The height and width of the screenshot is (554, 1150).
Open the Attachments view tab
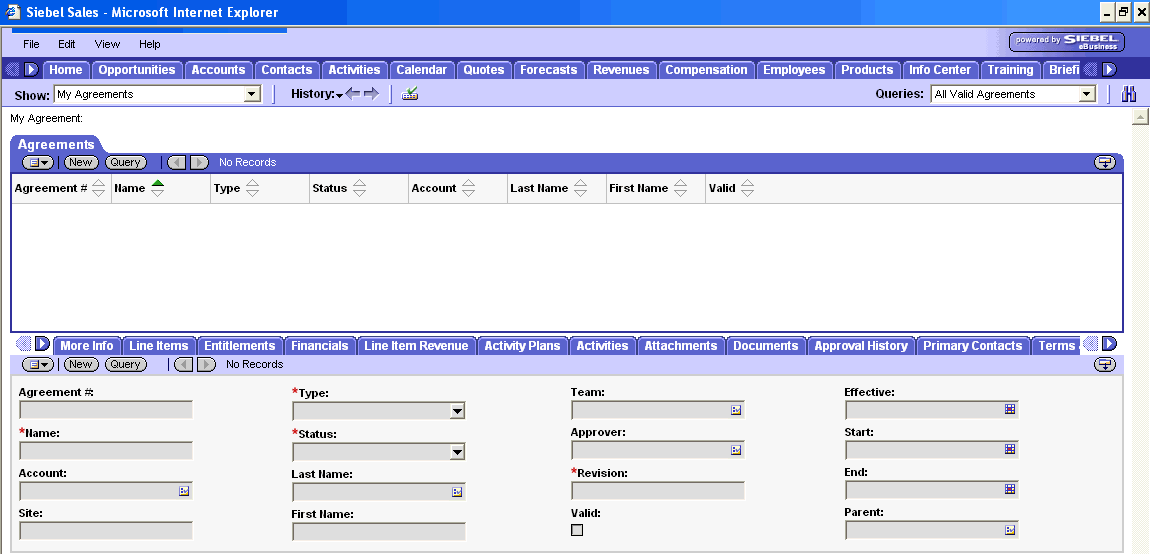(681, 346)
